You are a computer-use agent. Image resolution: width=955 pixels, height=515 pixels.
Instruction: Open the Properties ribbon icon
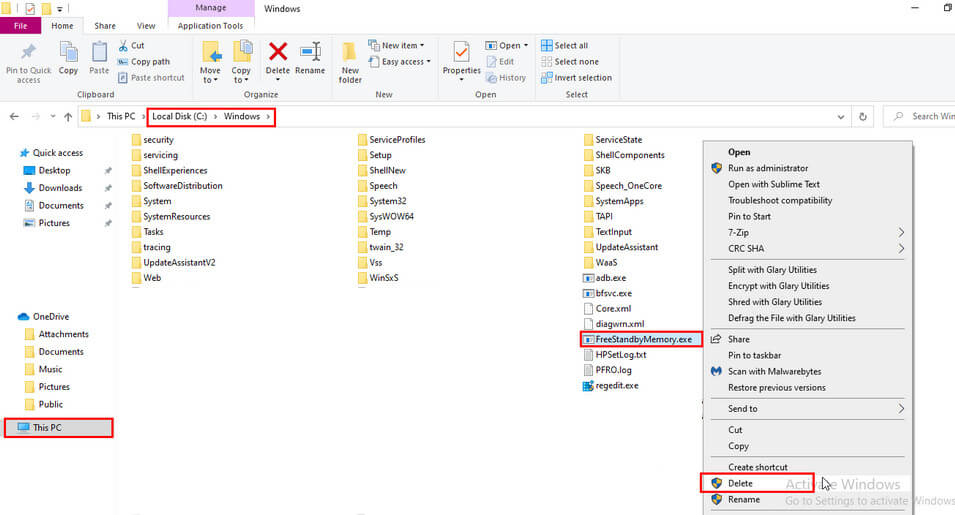coord(461,52)
